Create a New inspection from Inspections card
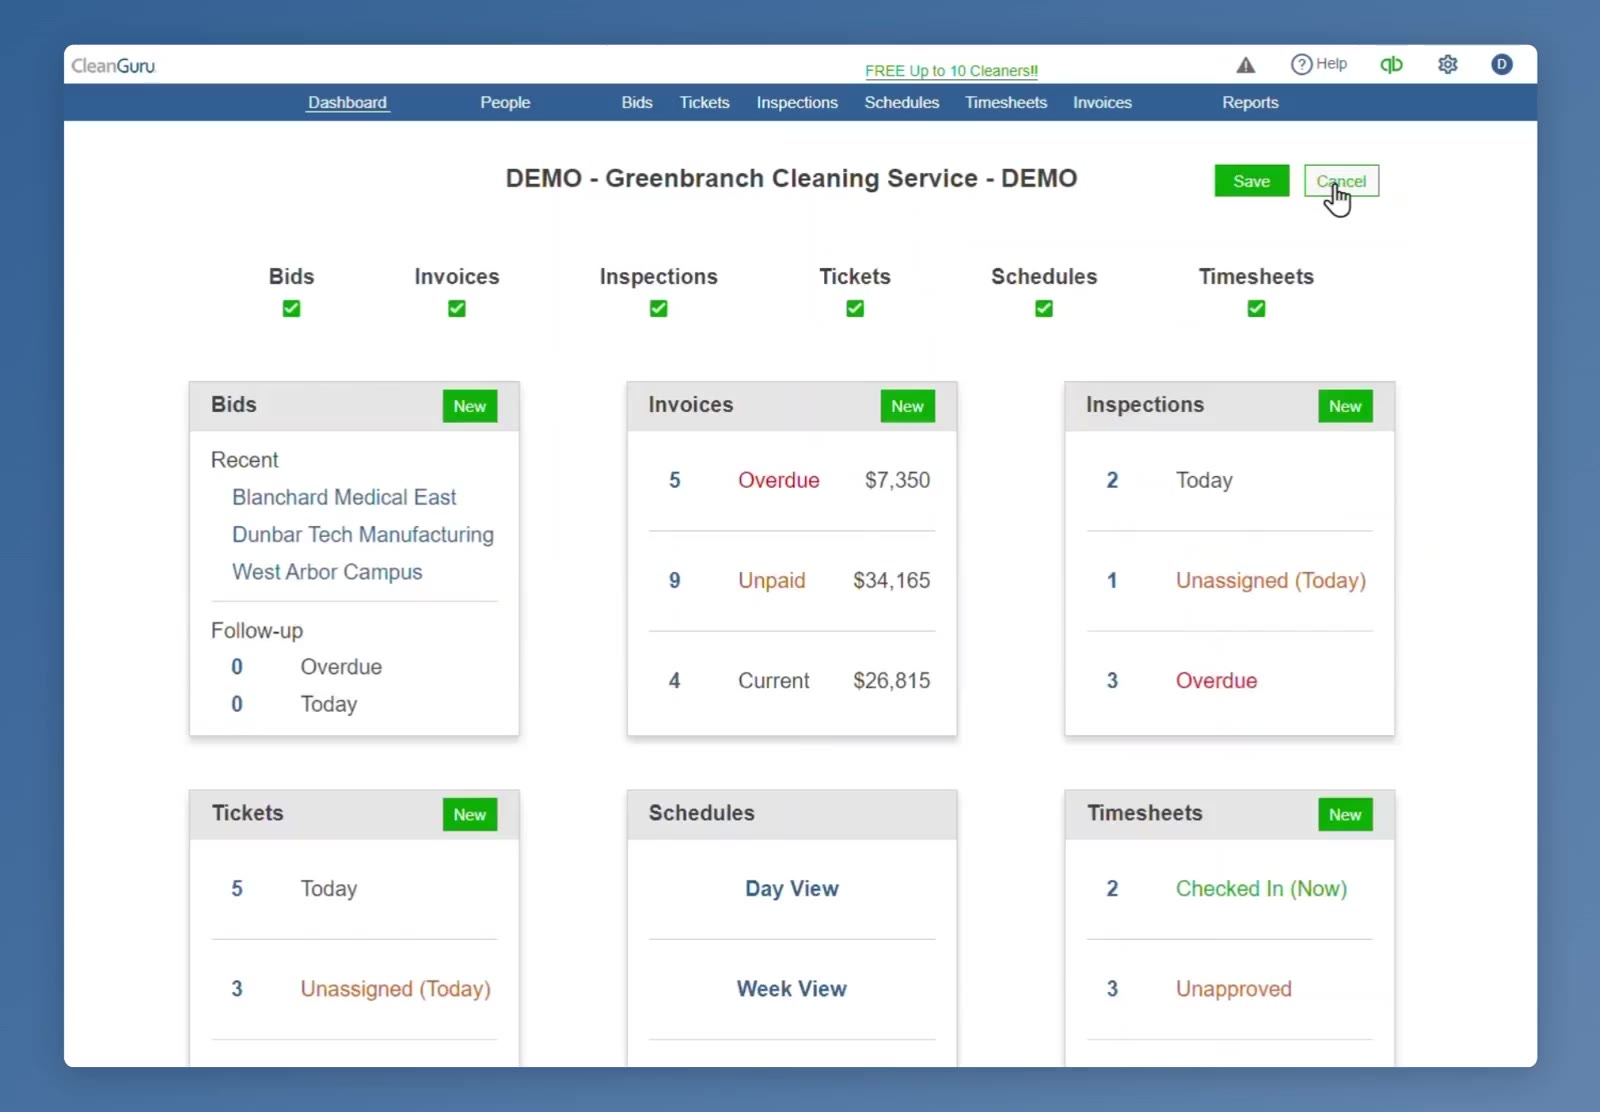1600x1112 pixels. pyautogui.click(x=1345, y=406)
